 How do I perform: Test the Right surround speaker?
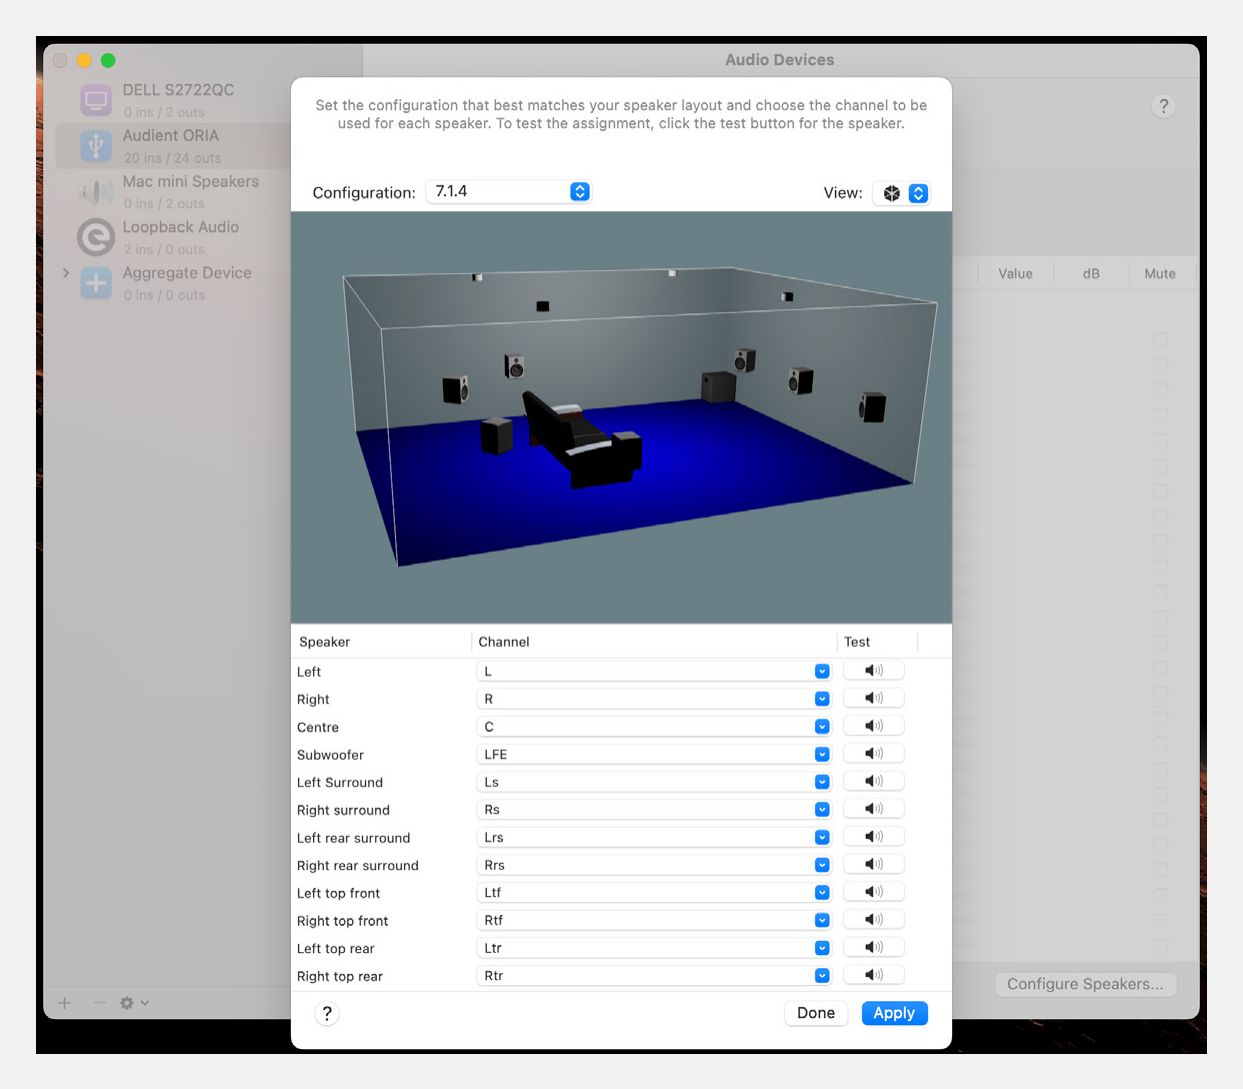[x=873, y=809]
